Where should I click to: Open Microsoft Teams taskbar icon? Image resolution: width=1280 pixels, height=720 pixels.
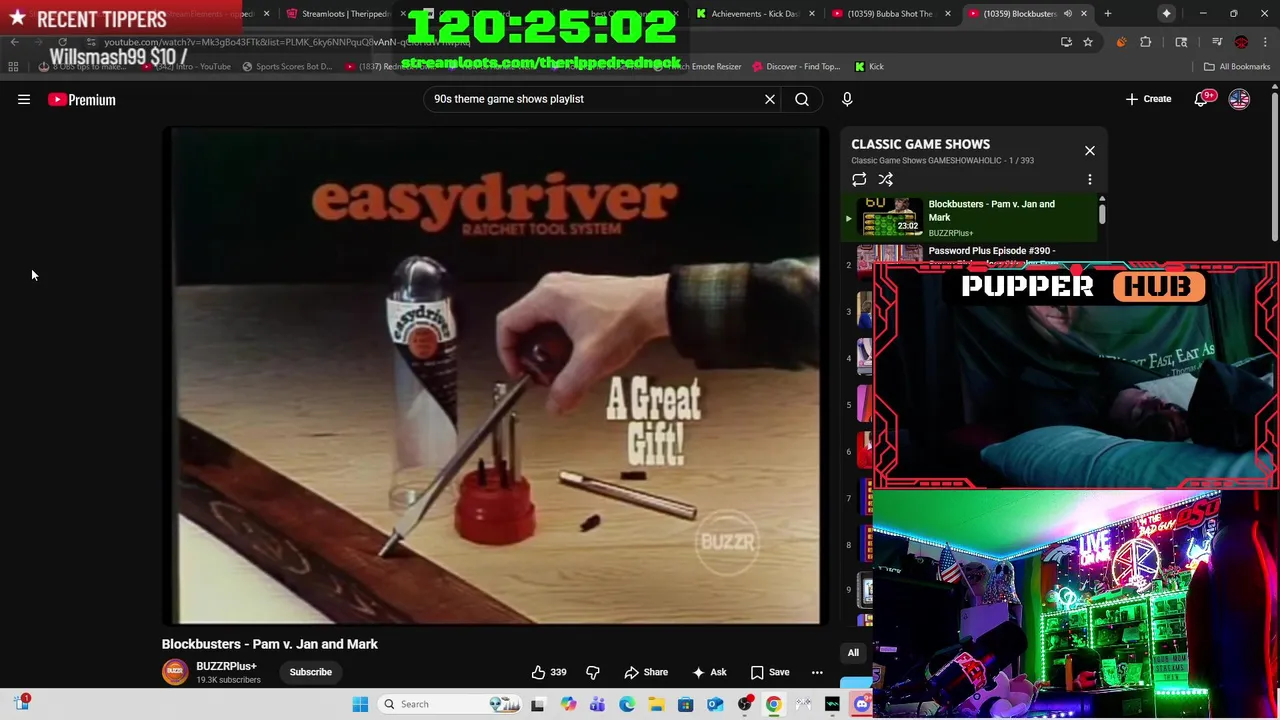597,704
